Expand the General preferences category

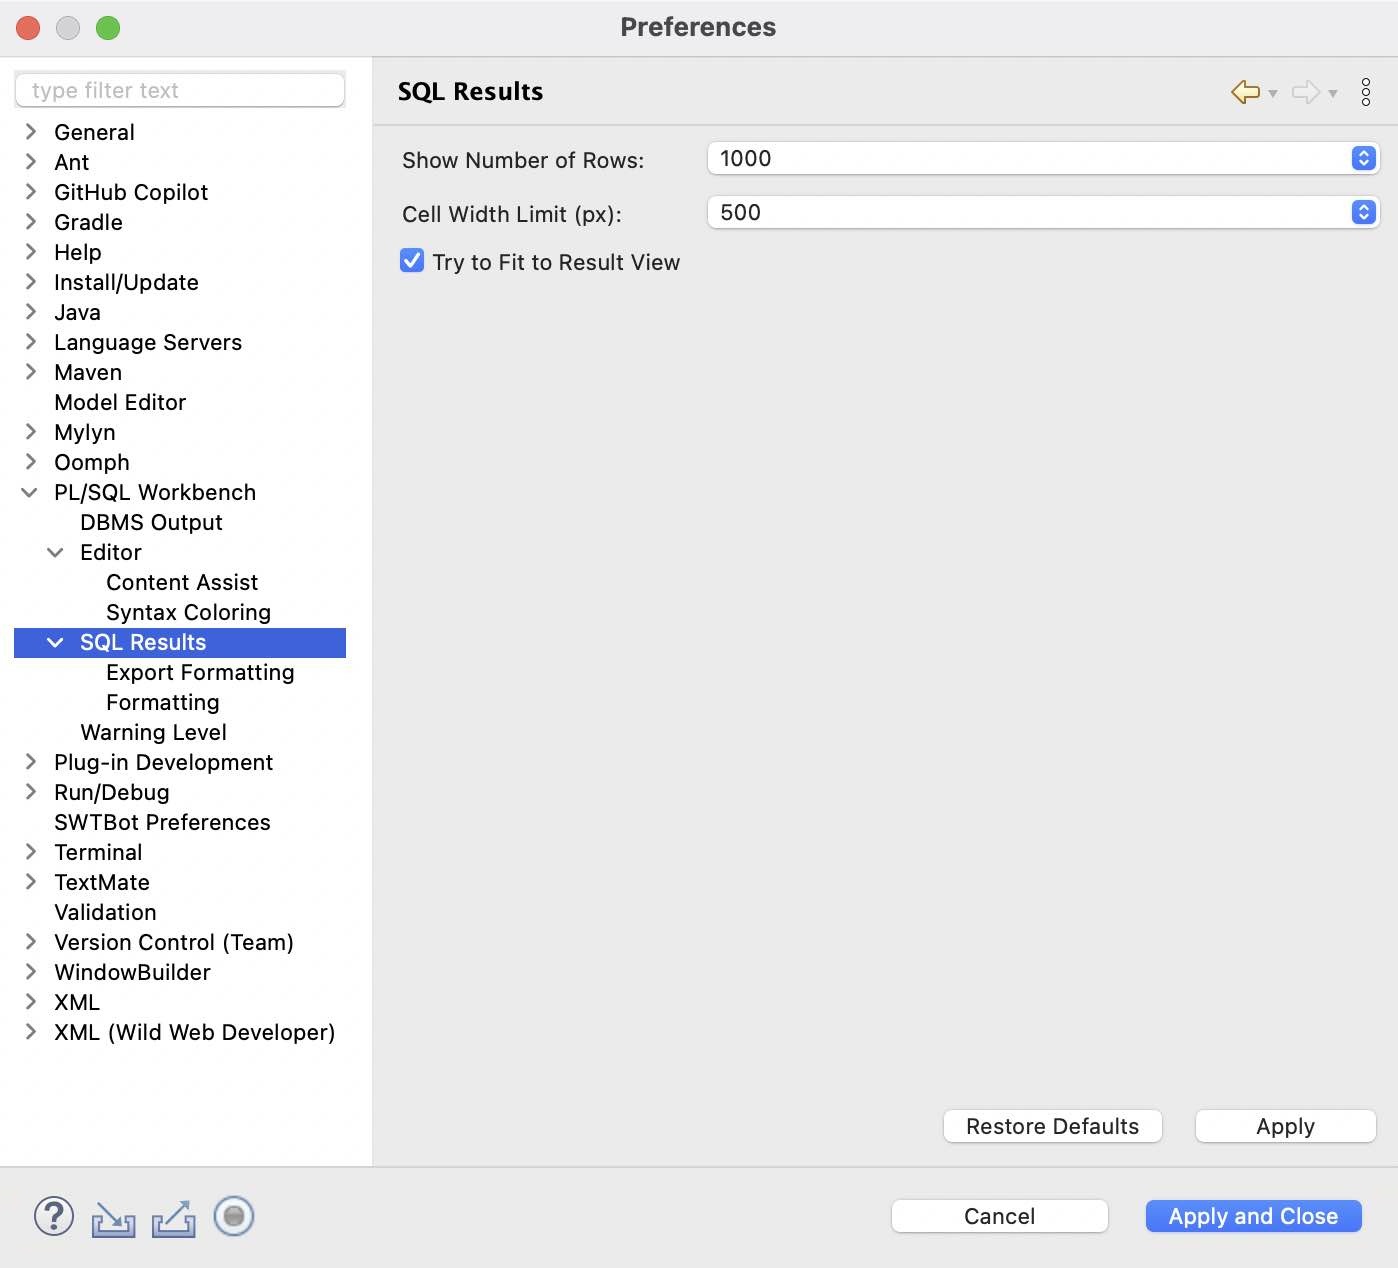click(x=30, y=132)
